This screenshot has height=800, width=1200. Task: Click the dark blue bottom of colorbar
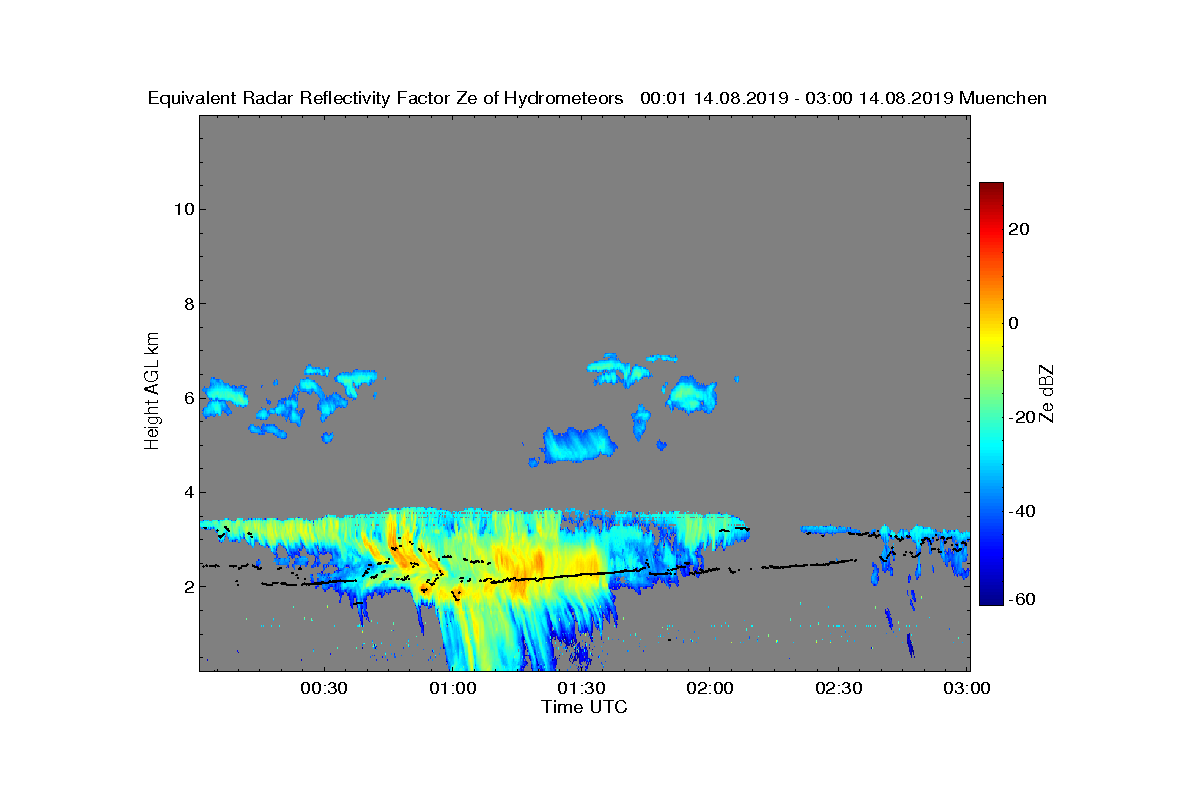point(991,598)
